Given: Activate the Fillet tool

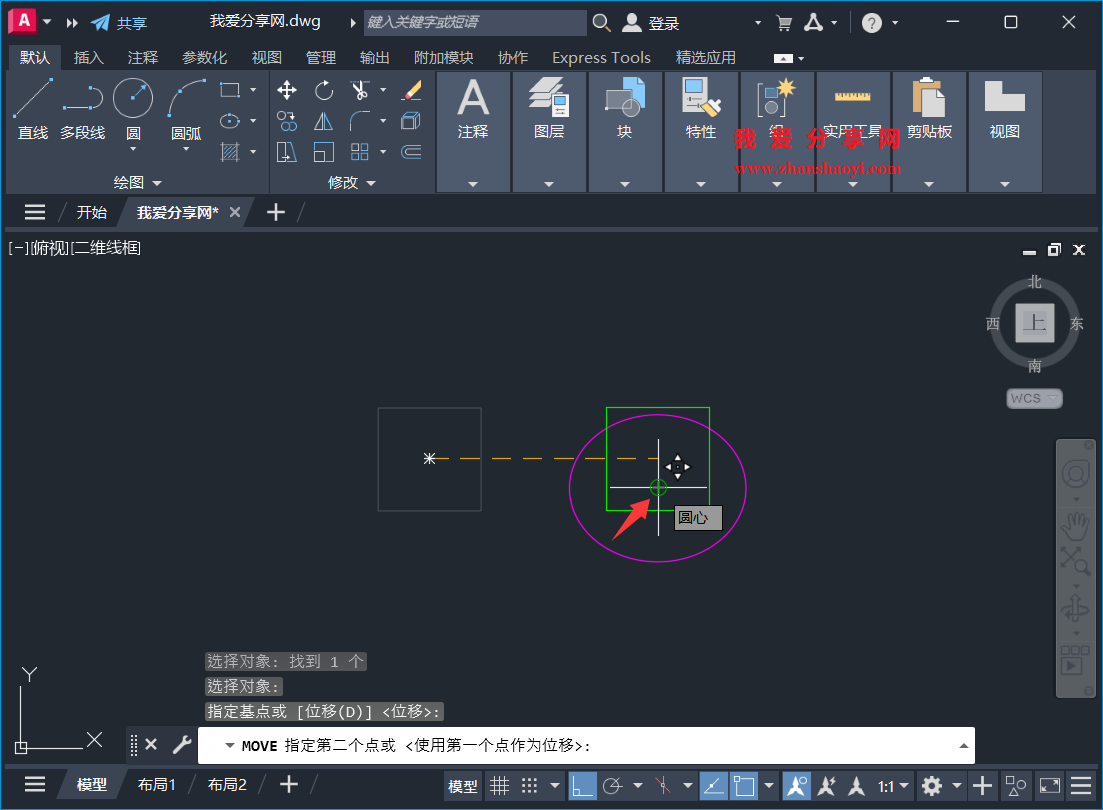Looking at the screenshot, I should (359, 121).
